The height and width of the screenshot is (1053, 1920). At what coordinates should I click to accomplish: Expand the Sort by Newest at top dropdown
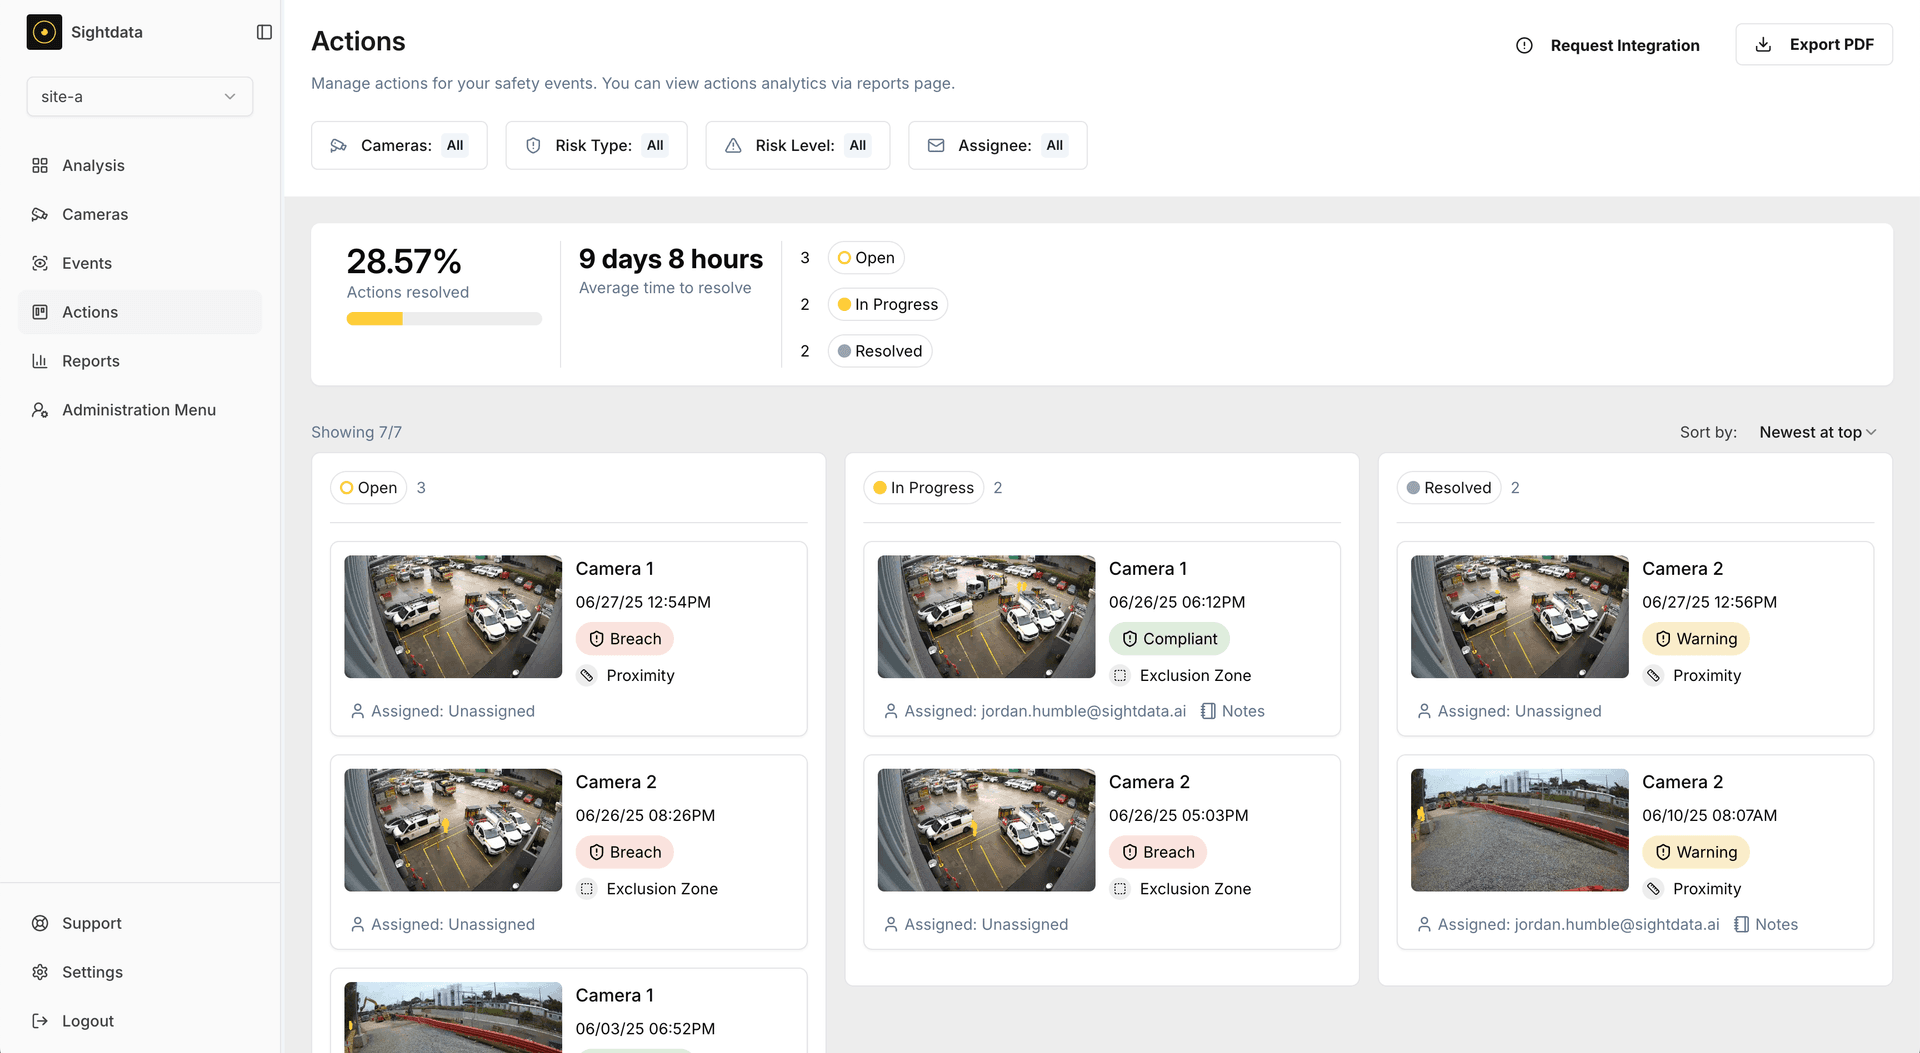tap(1817, 432)
